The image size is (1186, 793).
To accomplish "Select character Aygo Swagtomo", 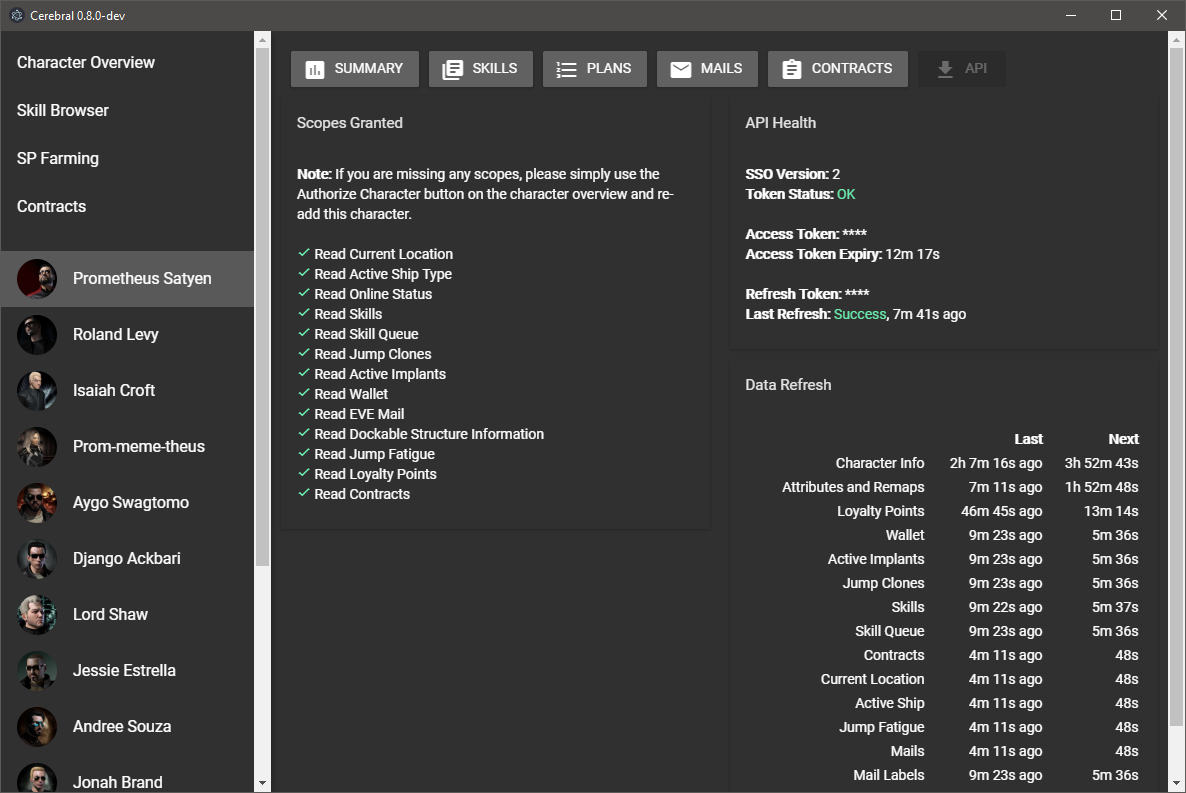I will click(127, 502).
